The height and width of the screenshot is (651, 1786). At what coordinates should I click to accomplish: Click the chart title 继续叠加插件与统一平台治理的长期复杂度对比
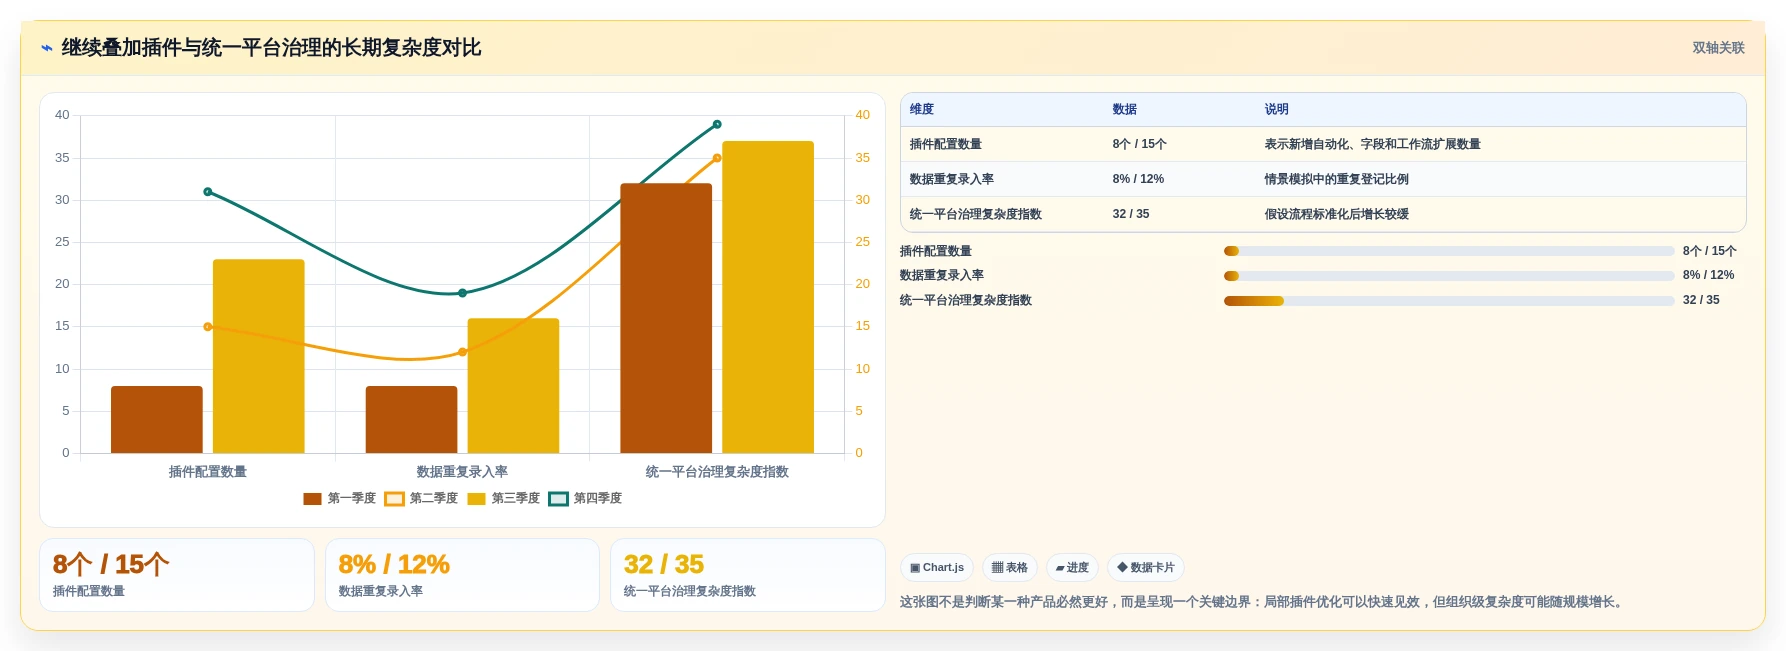click(x=271, y=48)
